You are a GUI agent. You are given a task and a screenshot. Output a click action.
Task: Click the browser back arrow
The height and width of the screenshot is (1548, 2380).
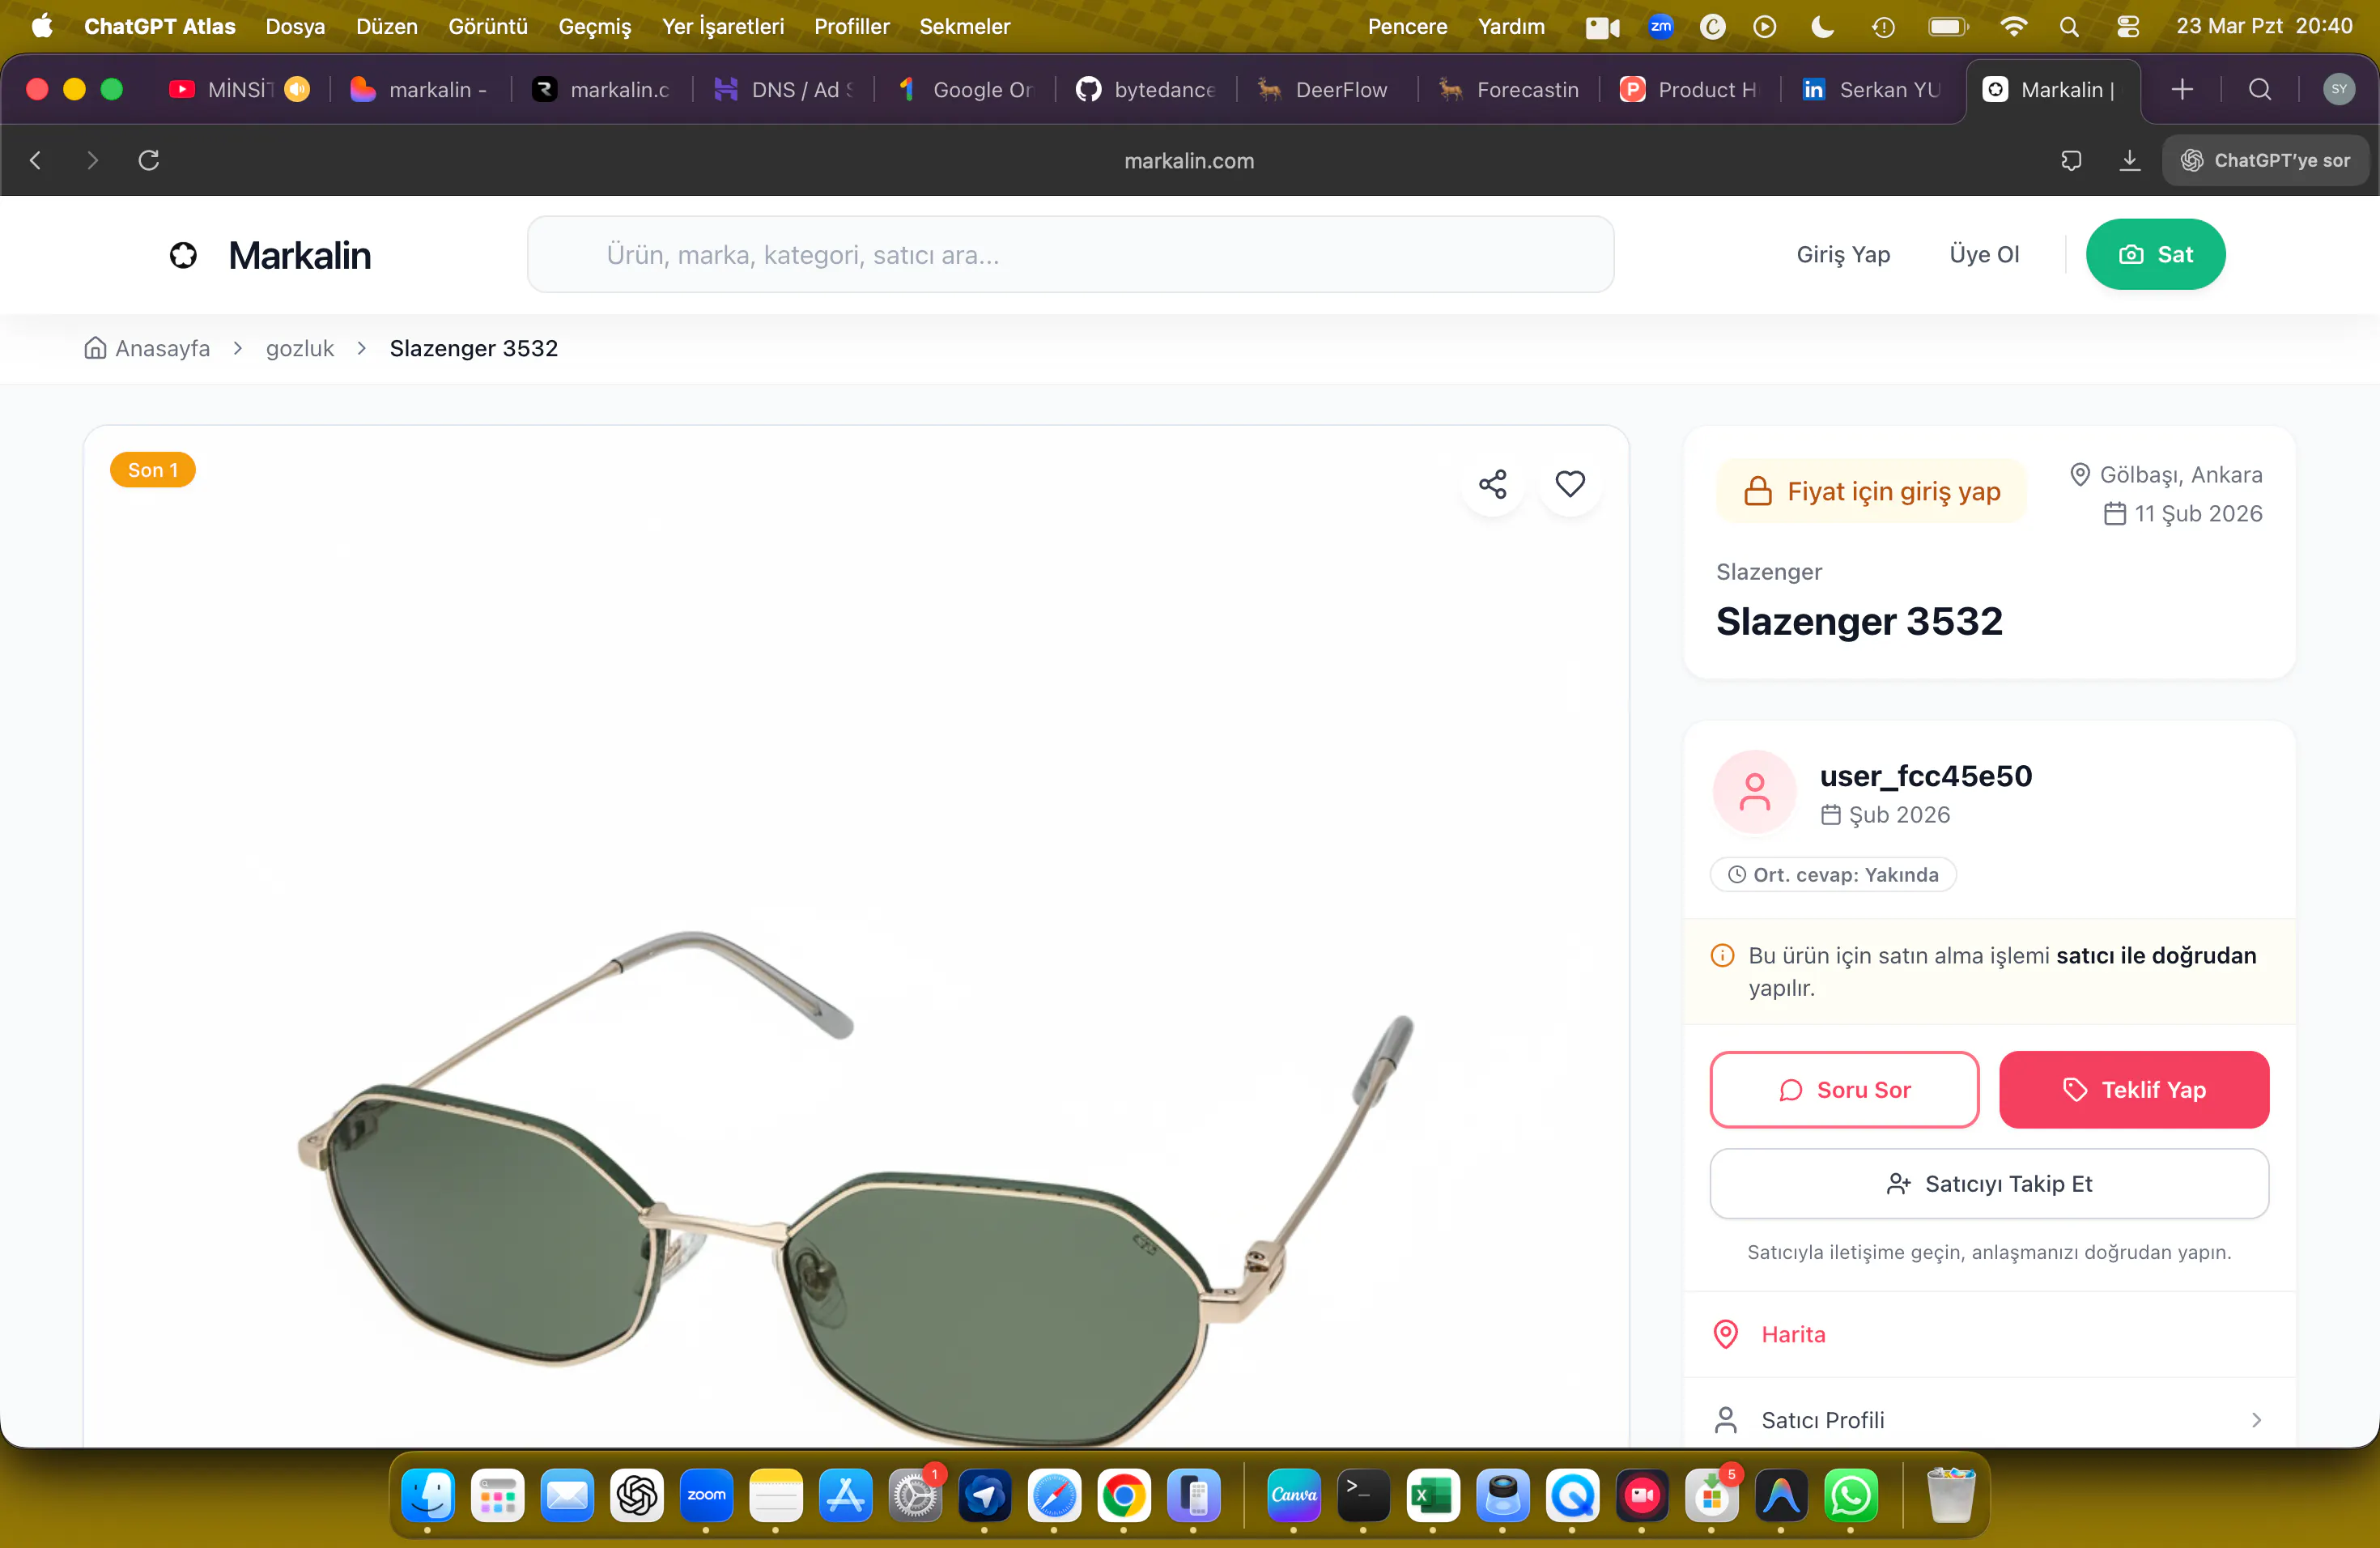(36, 160)
